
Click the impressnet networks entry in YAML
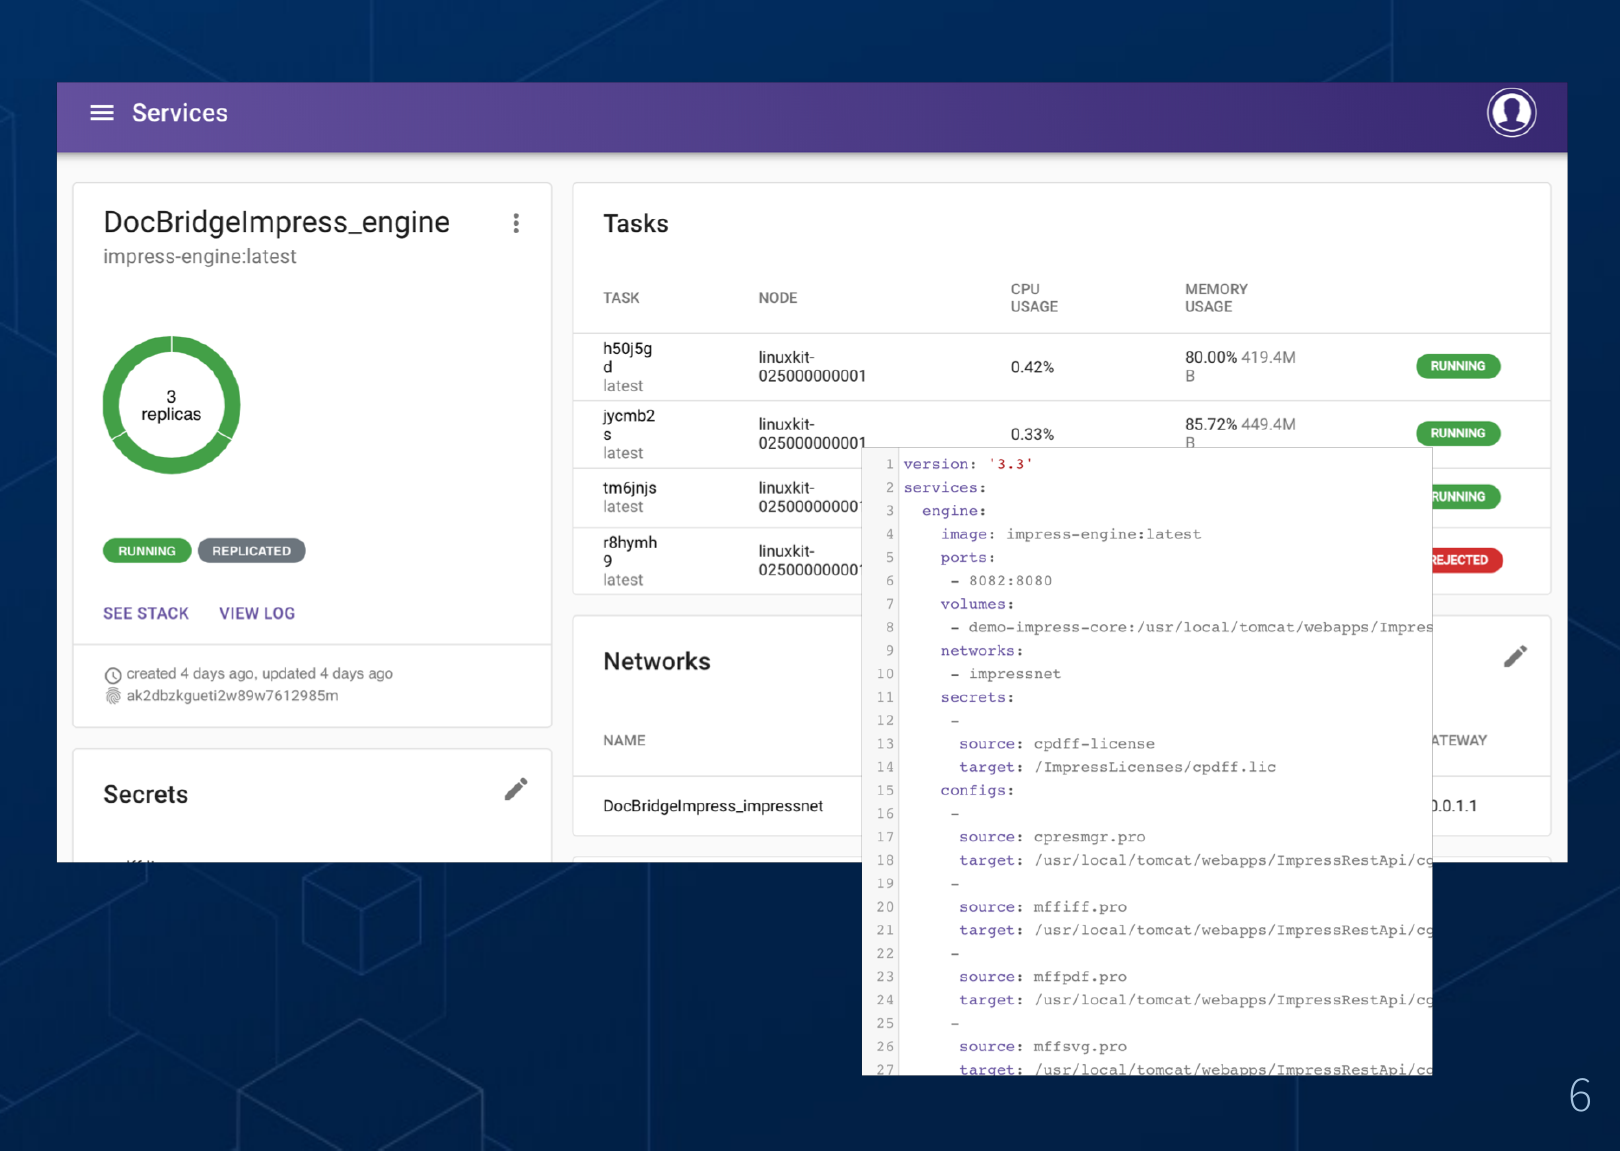(x=1005, y=674)
